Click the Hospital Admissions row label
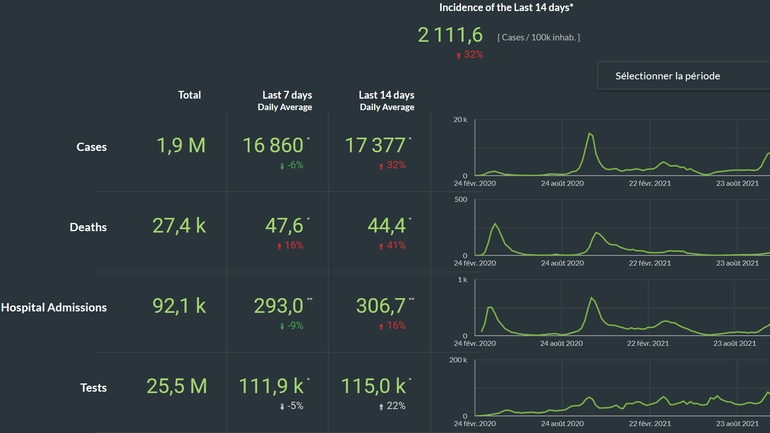The height and width of the screenshot is (433, 770). click(x=53, y=307)
